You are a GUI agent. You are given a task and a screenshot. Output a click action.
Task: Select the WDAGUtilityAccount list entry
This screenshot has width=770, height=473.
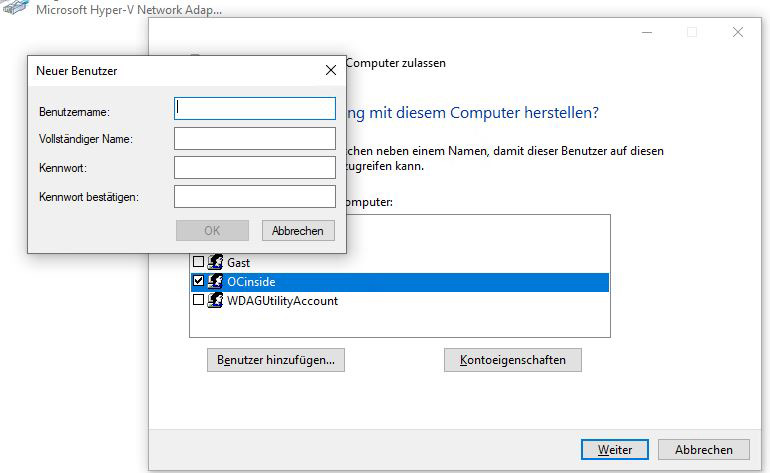click(x=282, y=301)
